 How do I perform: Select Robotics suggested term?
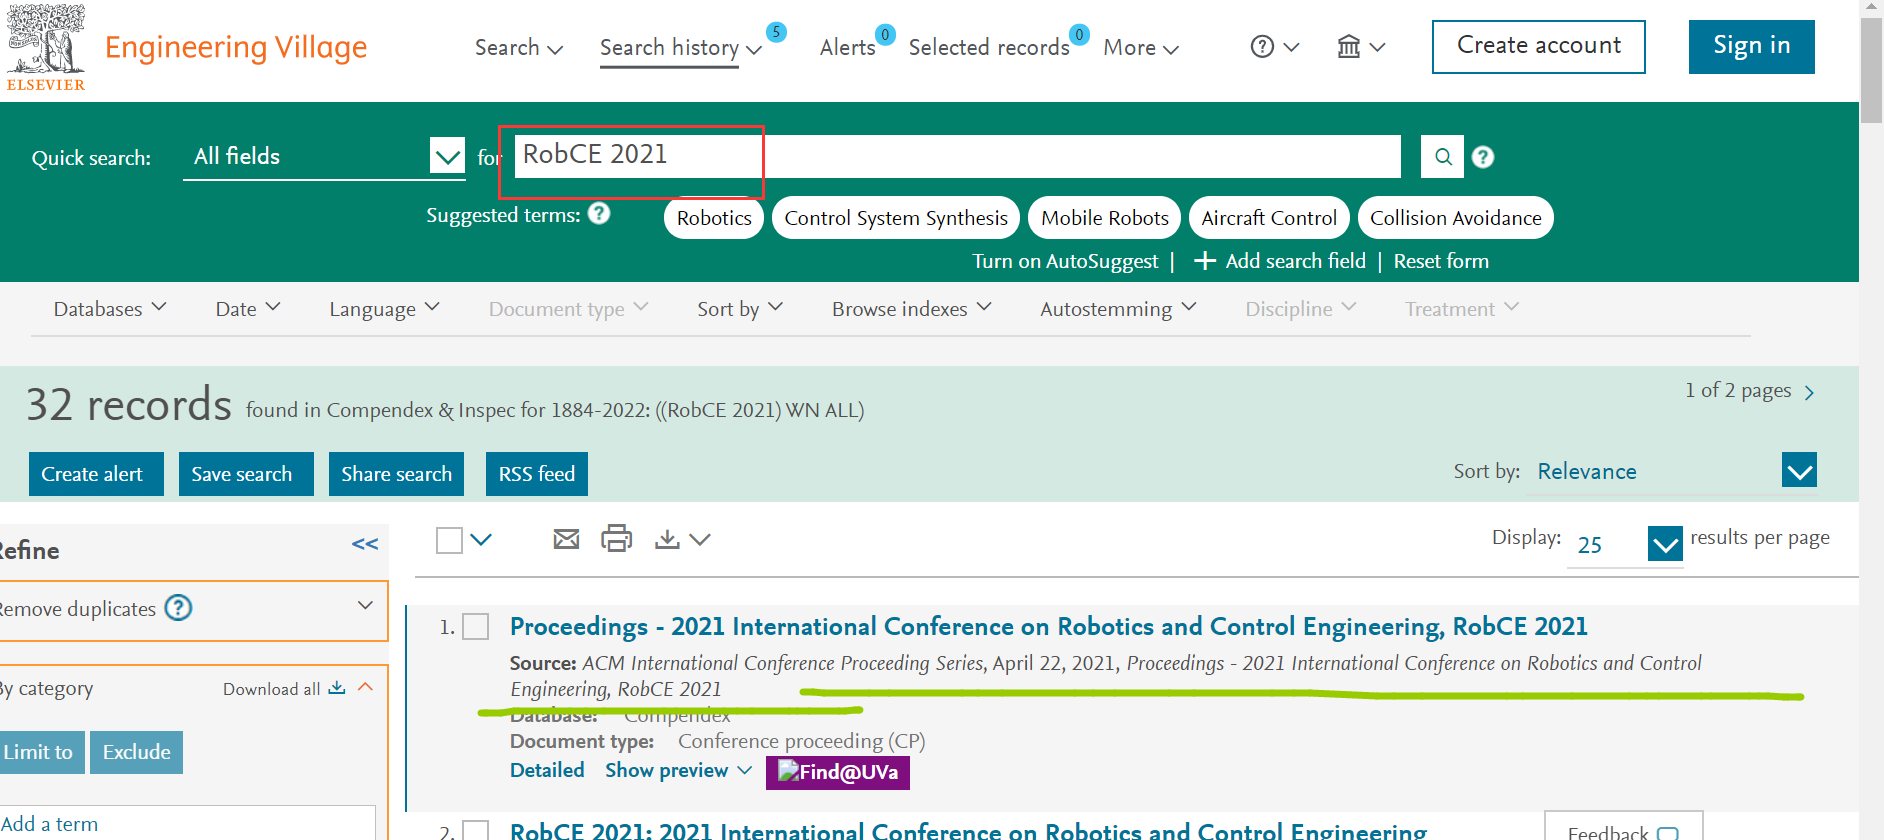pyautogui.click(x=714, y=218)
